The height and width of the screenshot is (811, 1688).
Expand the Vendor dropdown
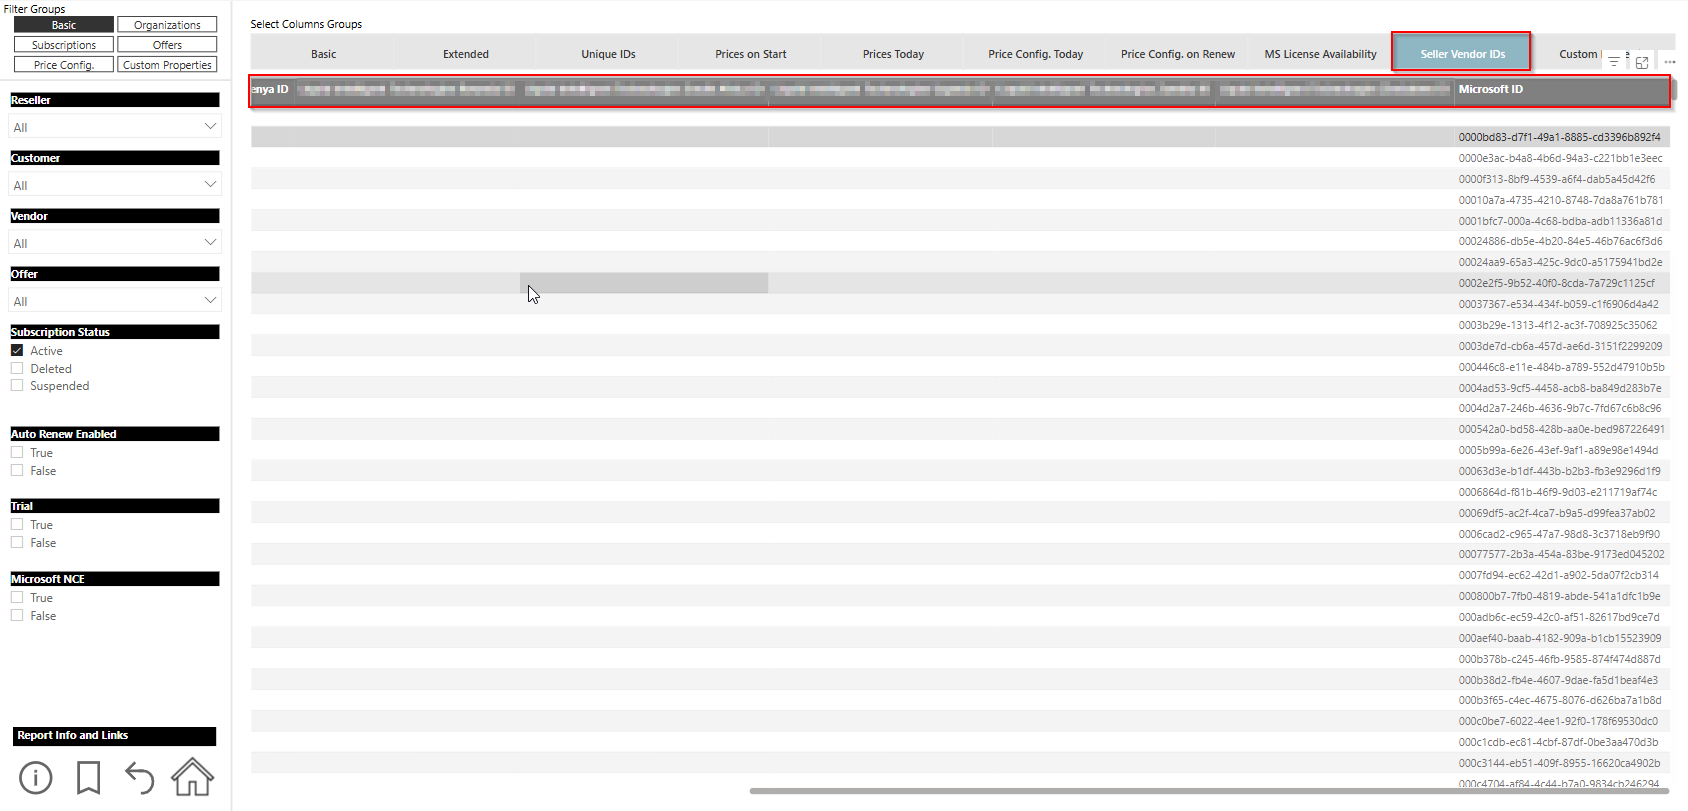click(x=115, y=243)
